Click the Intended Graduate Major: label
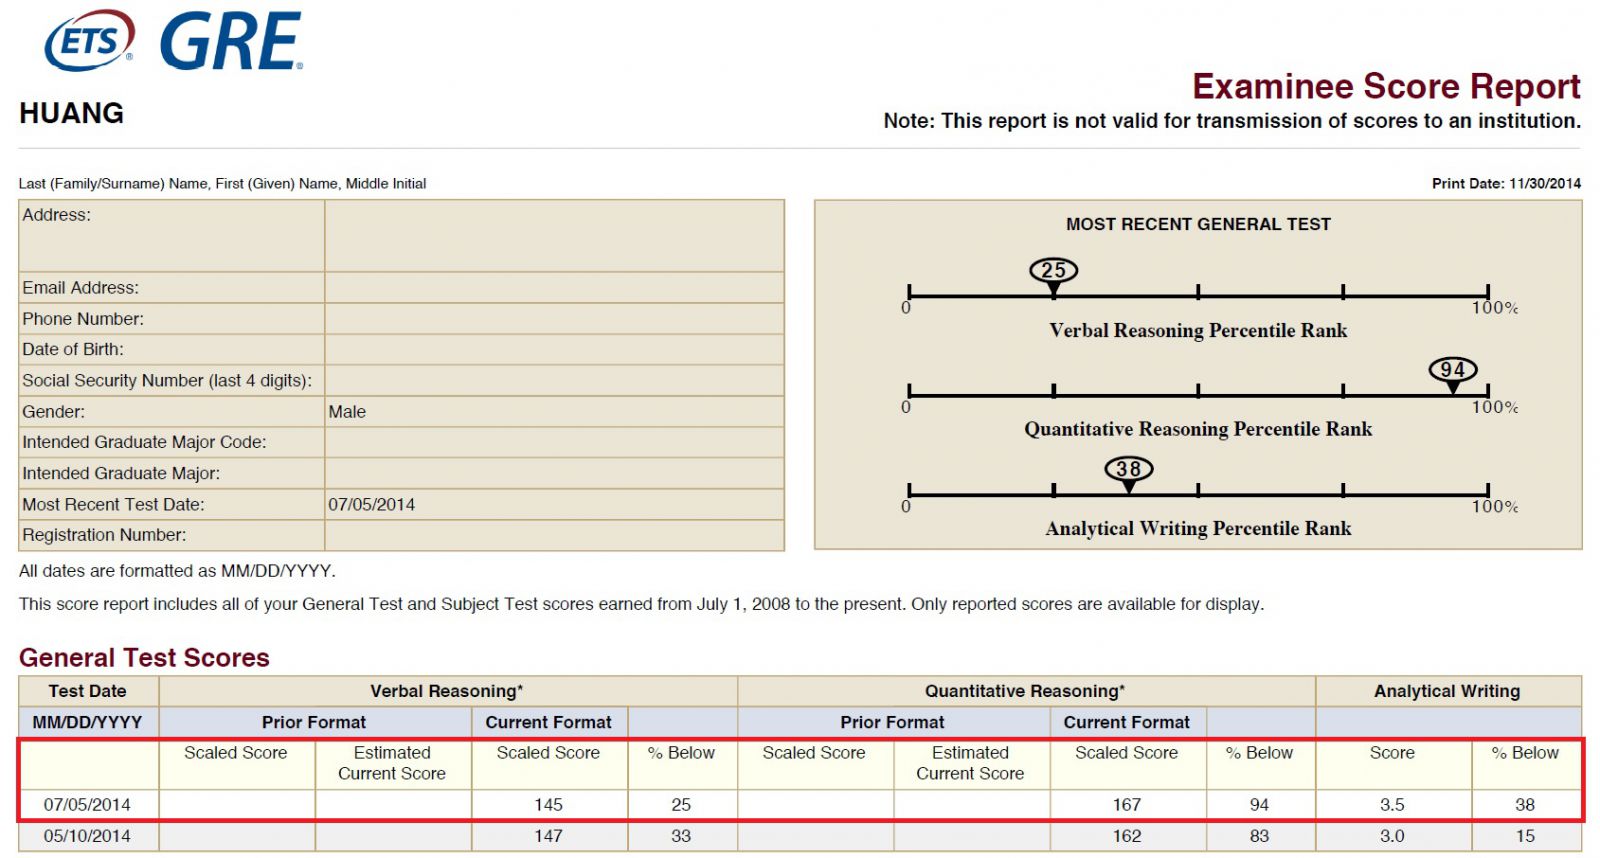This screenshot has width=1600, height=858. pos(121,474)
